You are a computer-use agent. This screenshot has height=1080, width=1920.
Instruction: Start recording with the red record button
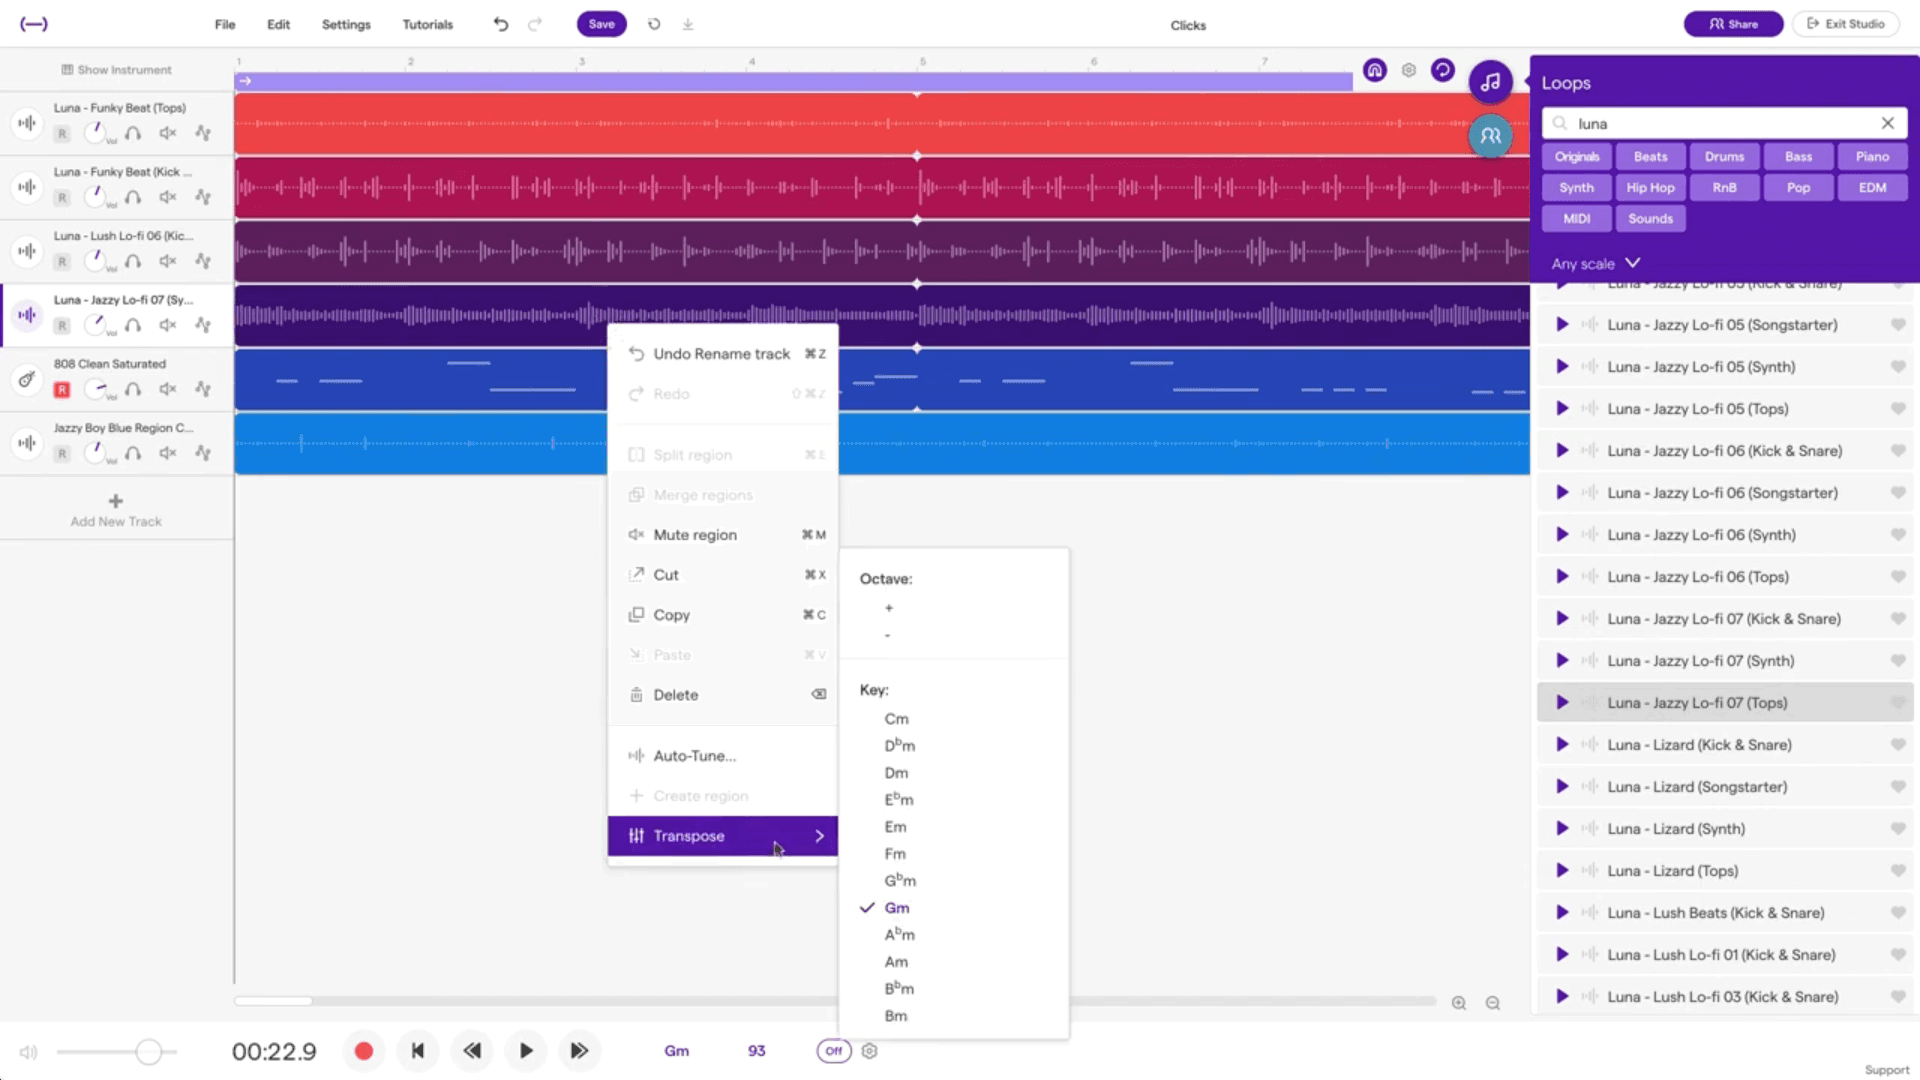(364, 1051)
